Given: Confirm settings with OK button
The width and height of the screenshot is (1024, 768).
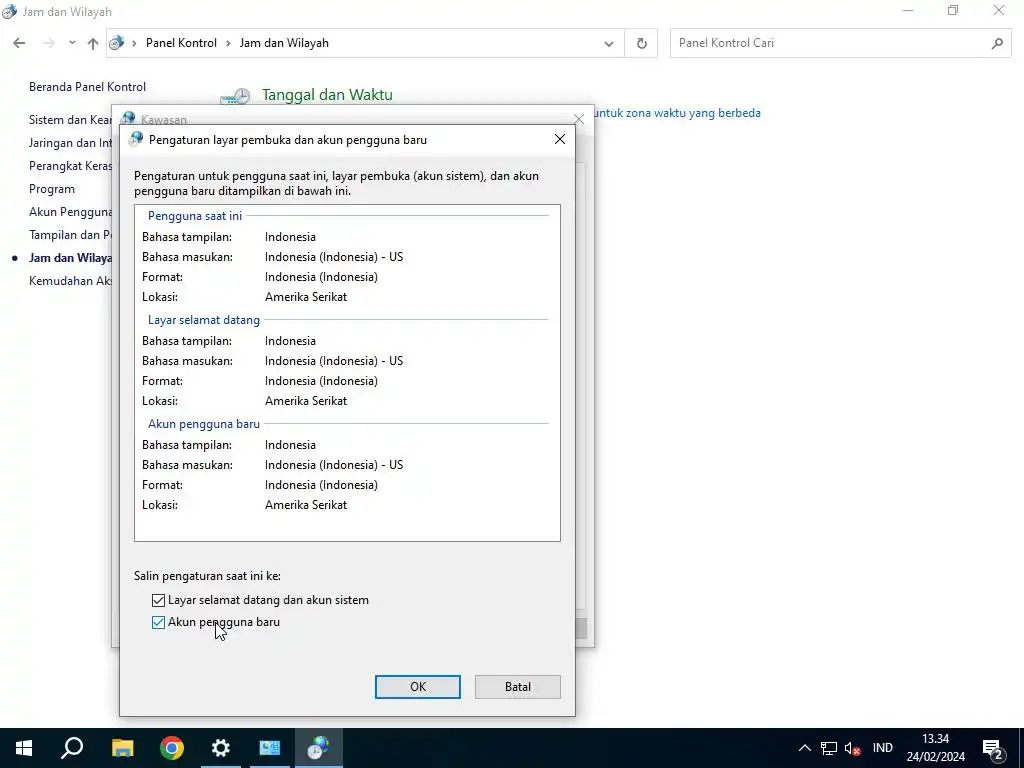Looking at the screenshot, I should pyautogui.click(x=417, y=686).
